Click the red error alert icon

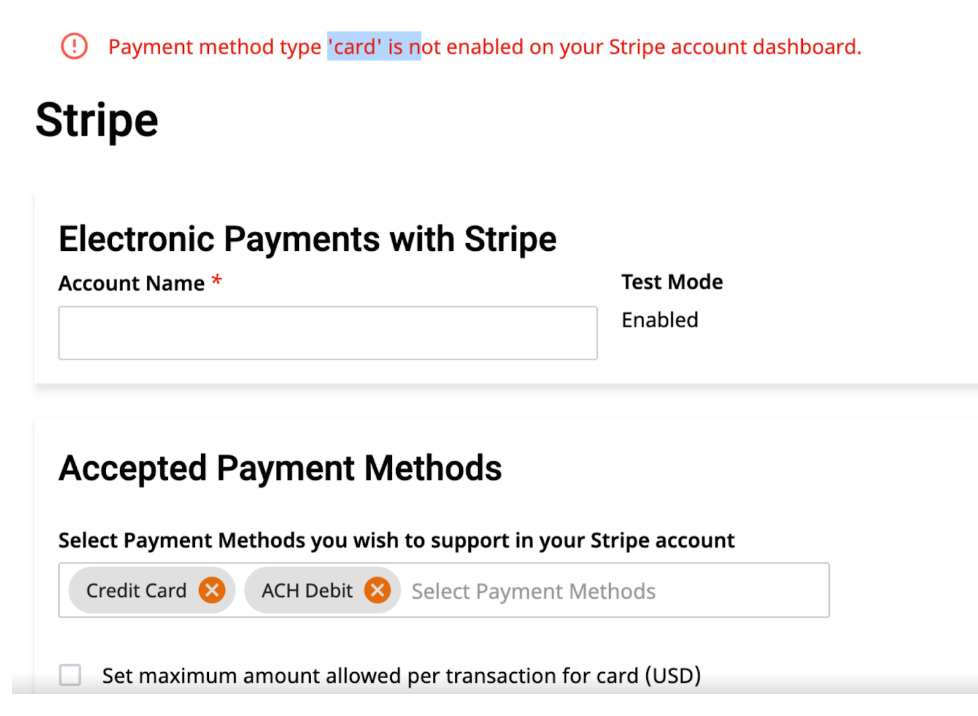(x=74, y=46)
